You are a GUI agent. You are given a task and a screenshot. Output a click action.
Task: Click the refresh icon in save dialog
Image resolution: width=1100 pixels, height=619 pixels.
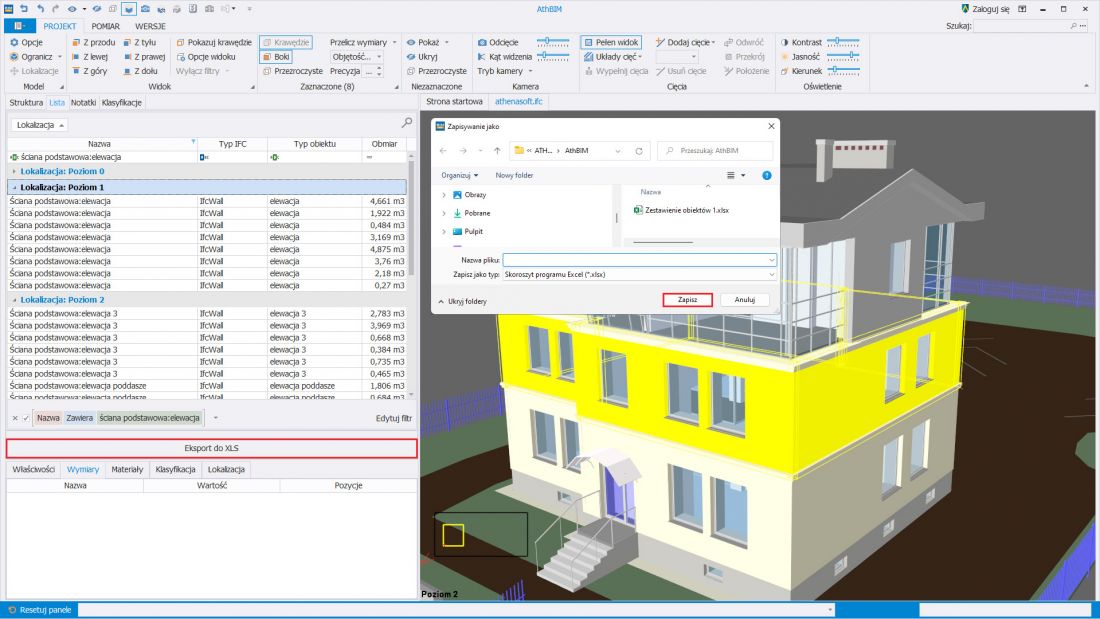[x=638, y=151]
